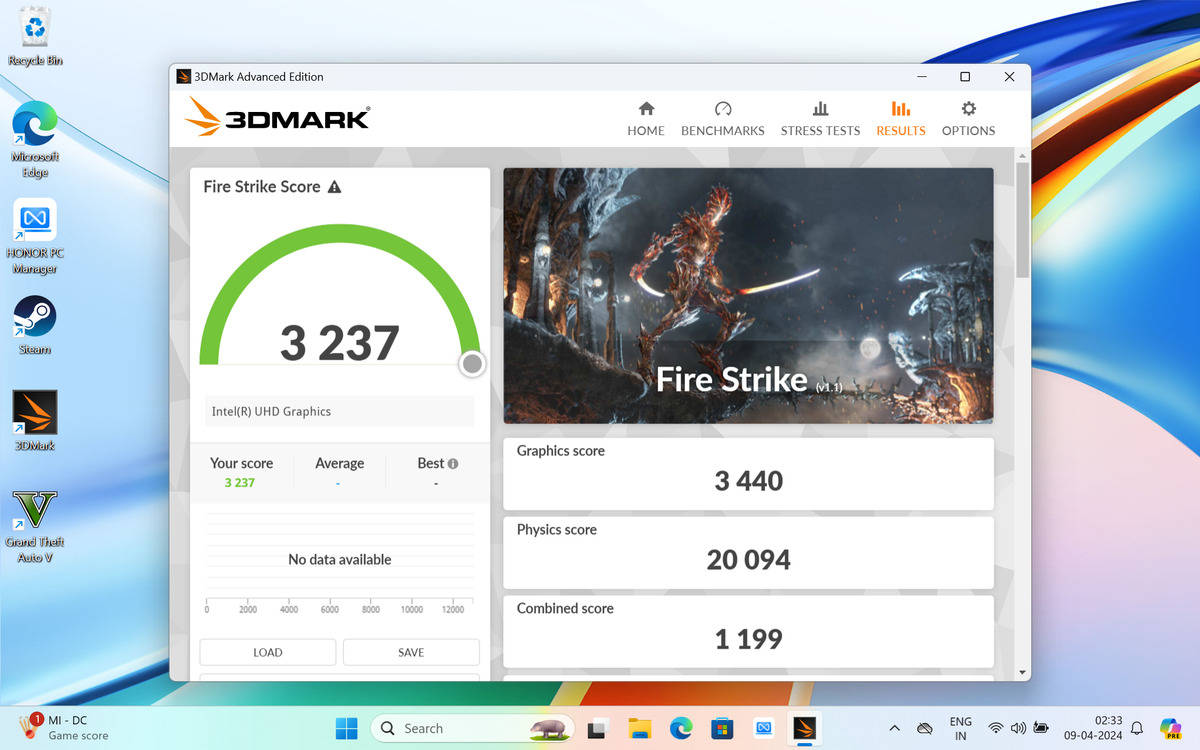Open the Copilot icon in the system tray
Screen dimensions: 1200x750
pos(1170,728)
